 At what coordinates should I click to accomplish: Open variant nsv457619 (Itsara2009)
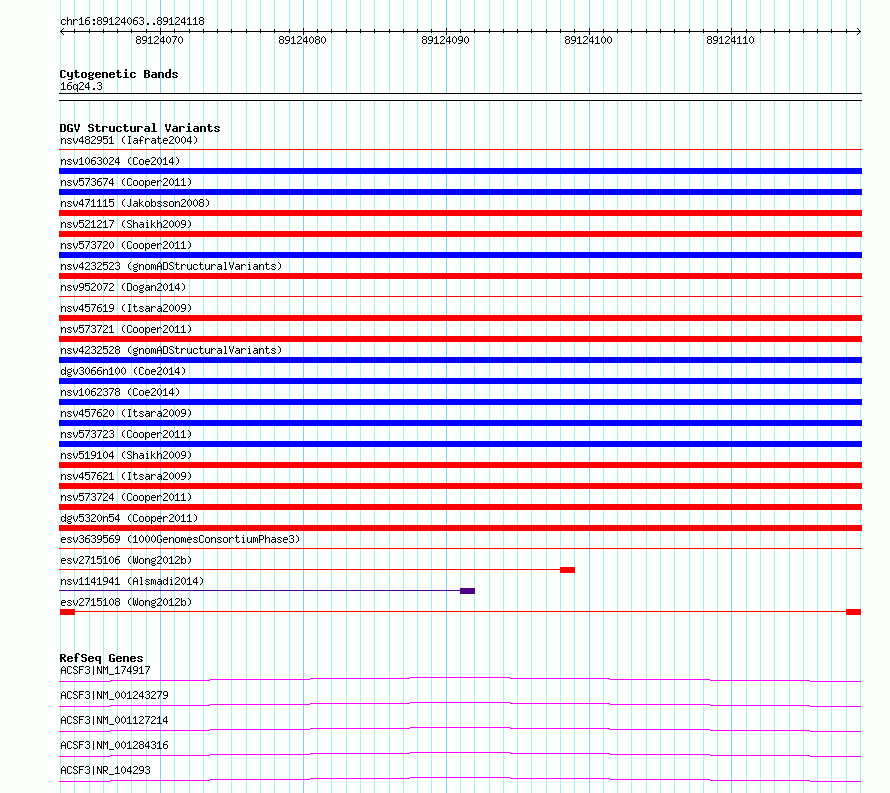[x=126, y=308]
